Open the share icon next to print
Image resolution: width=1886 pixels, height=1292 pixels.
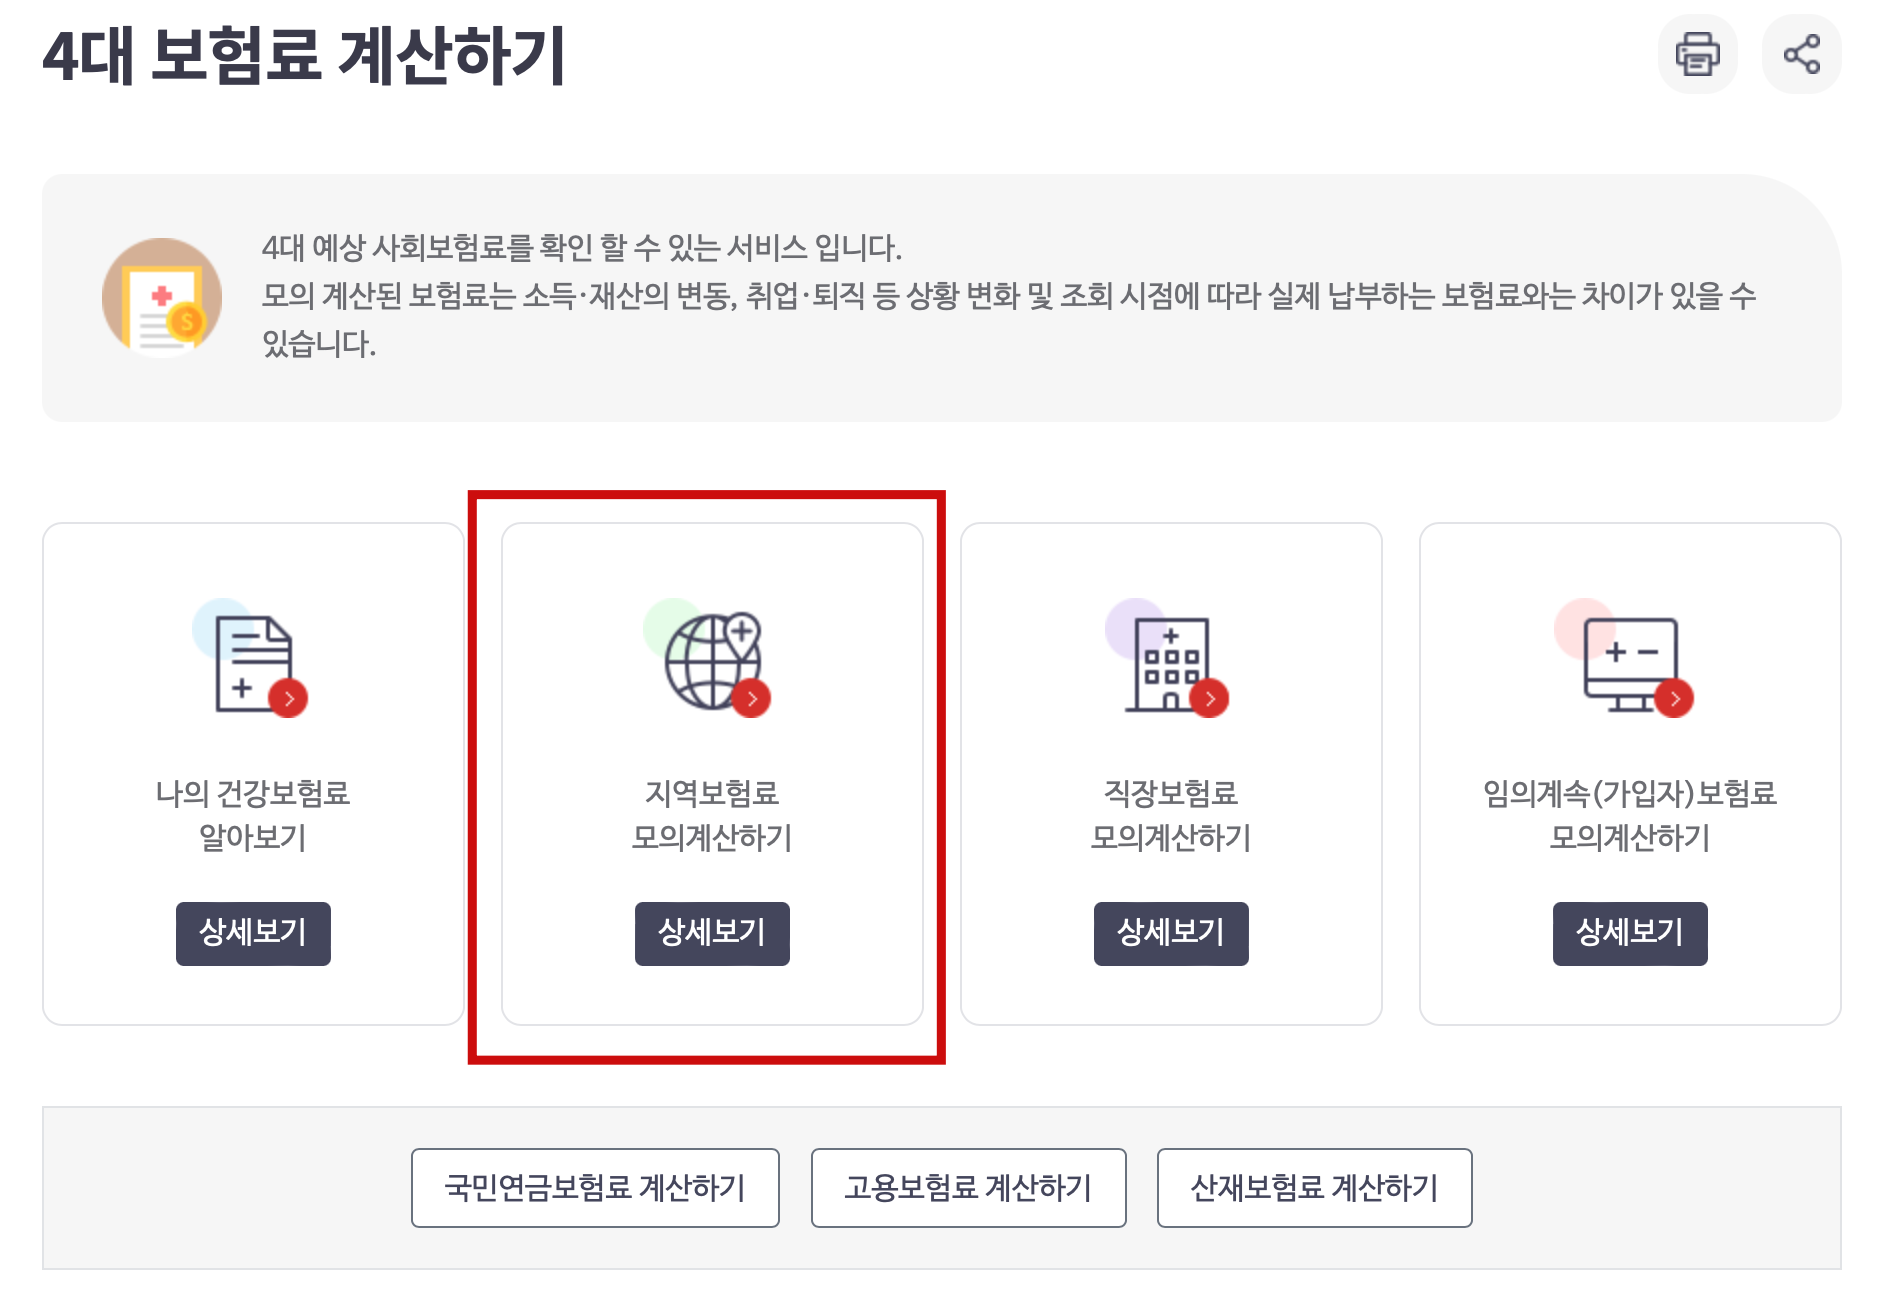[x=1801, y=55]
